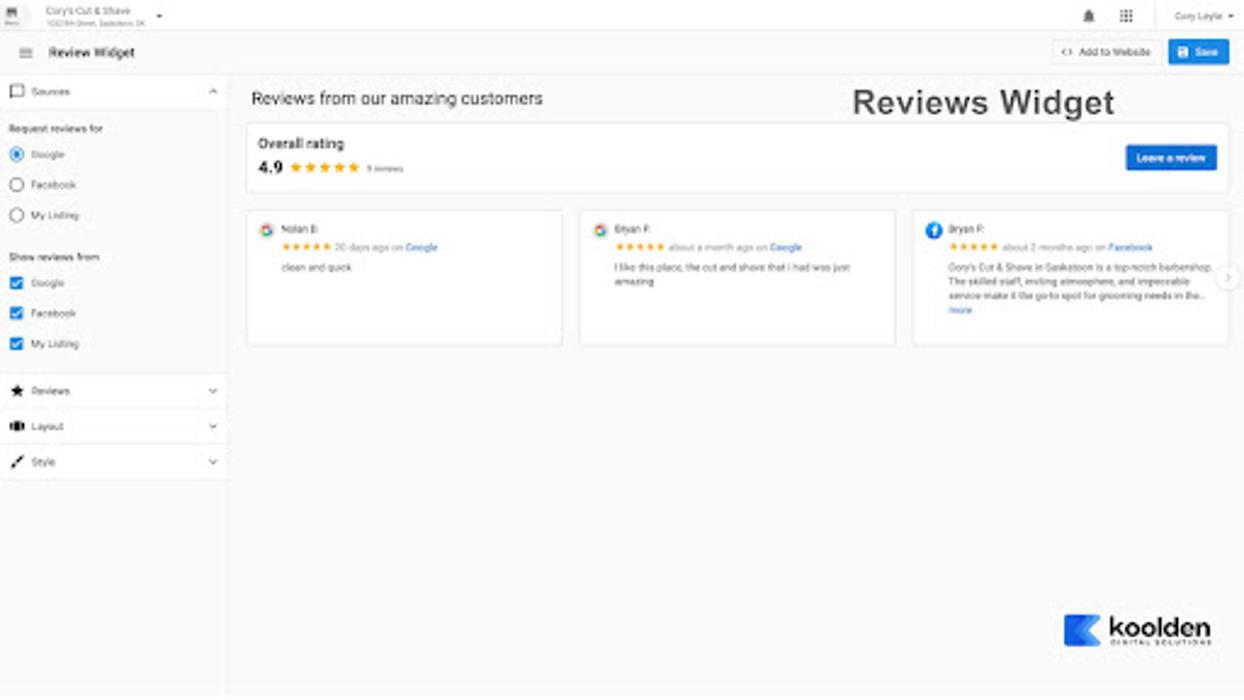Click the Save button
Image resolution: width=1244 pixels, height=700 pixels.
1198,52
